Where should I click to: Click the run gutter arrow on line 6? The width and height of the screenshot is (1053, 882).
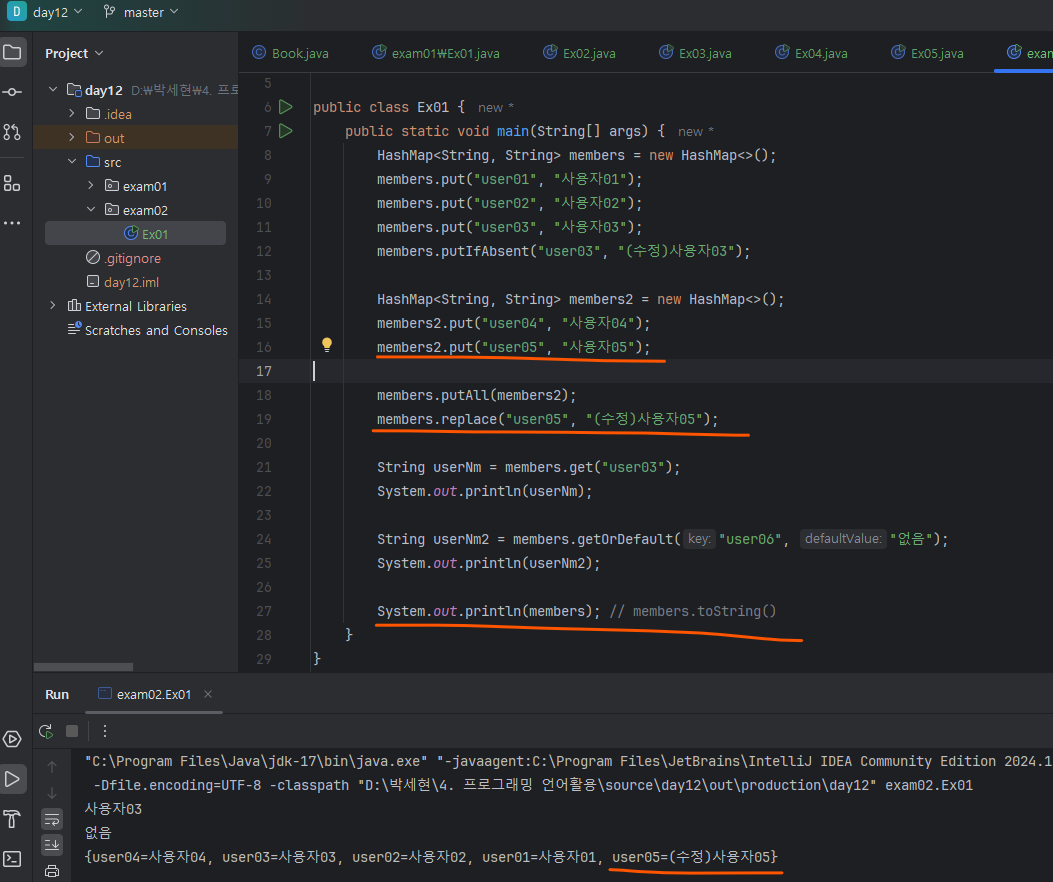pyautogui.click(x=286, y=107)
